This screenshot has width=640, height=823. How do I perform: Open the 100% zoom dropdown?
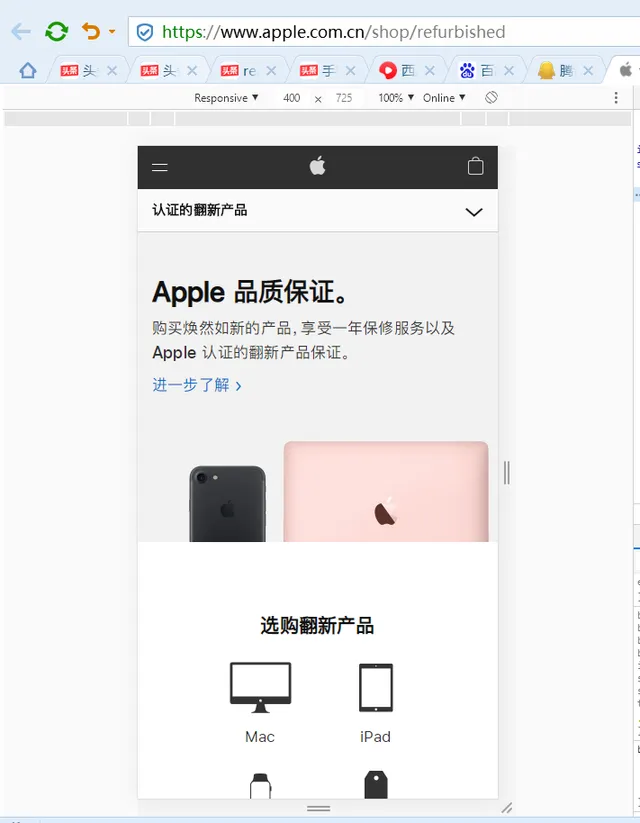[396, 98]
